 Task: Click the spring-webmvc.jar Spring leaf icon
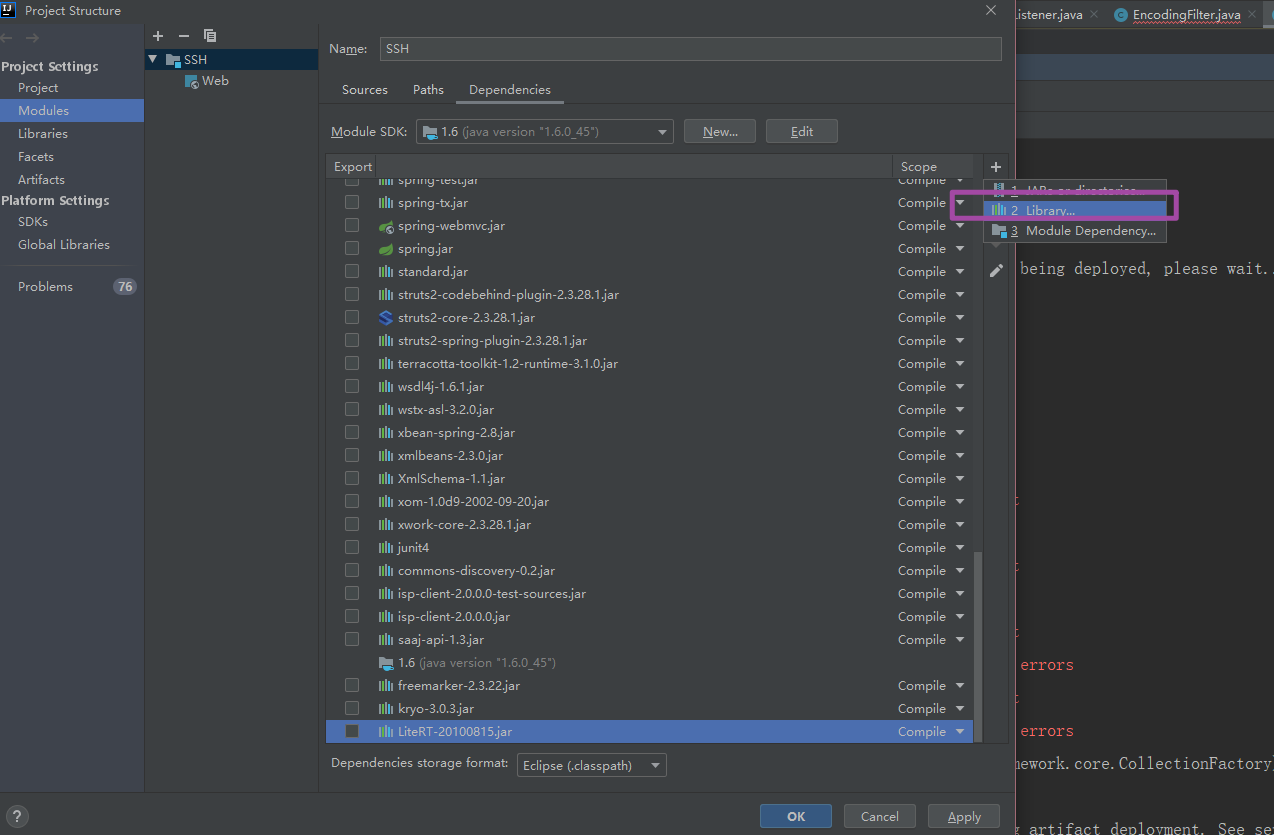pos(386,226)
